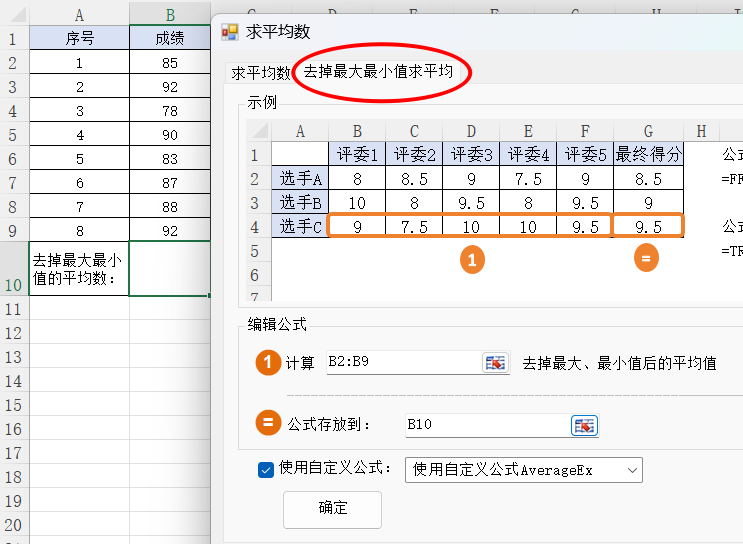This screenshot has width=743, height=544.
Task: Toggle the 使用自定义公式 checkbox
Action: tap(266, 469)
